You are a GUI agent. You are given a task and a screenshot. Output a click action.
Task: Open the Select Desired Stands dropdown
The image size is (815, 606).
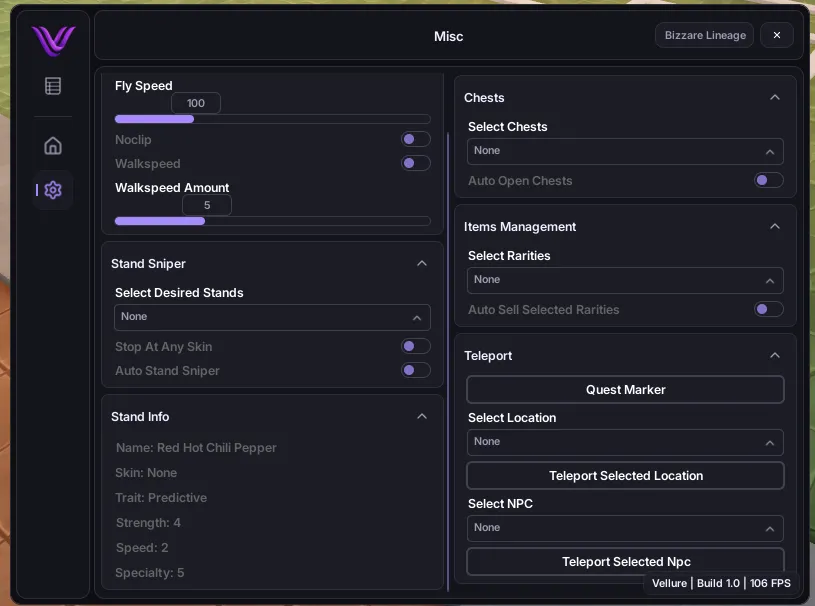tap(272, 317)
